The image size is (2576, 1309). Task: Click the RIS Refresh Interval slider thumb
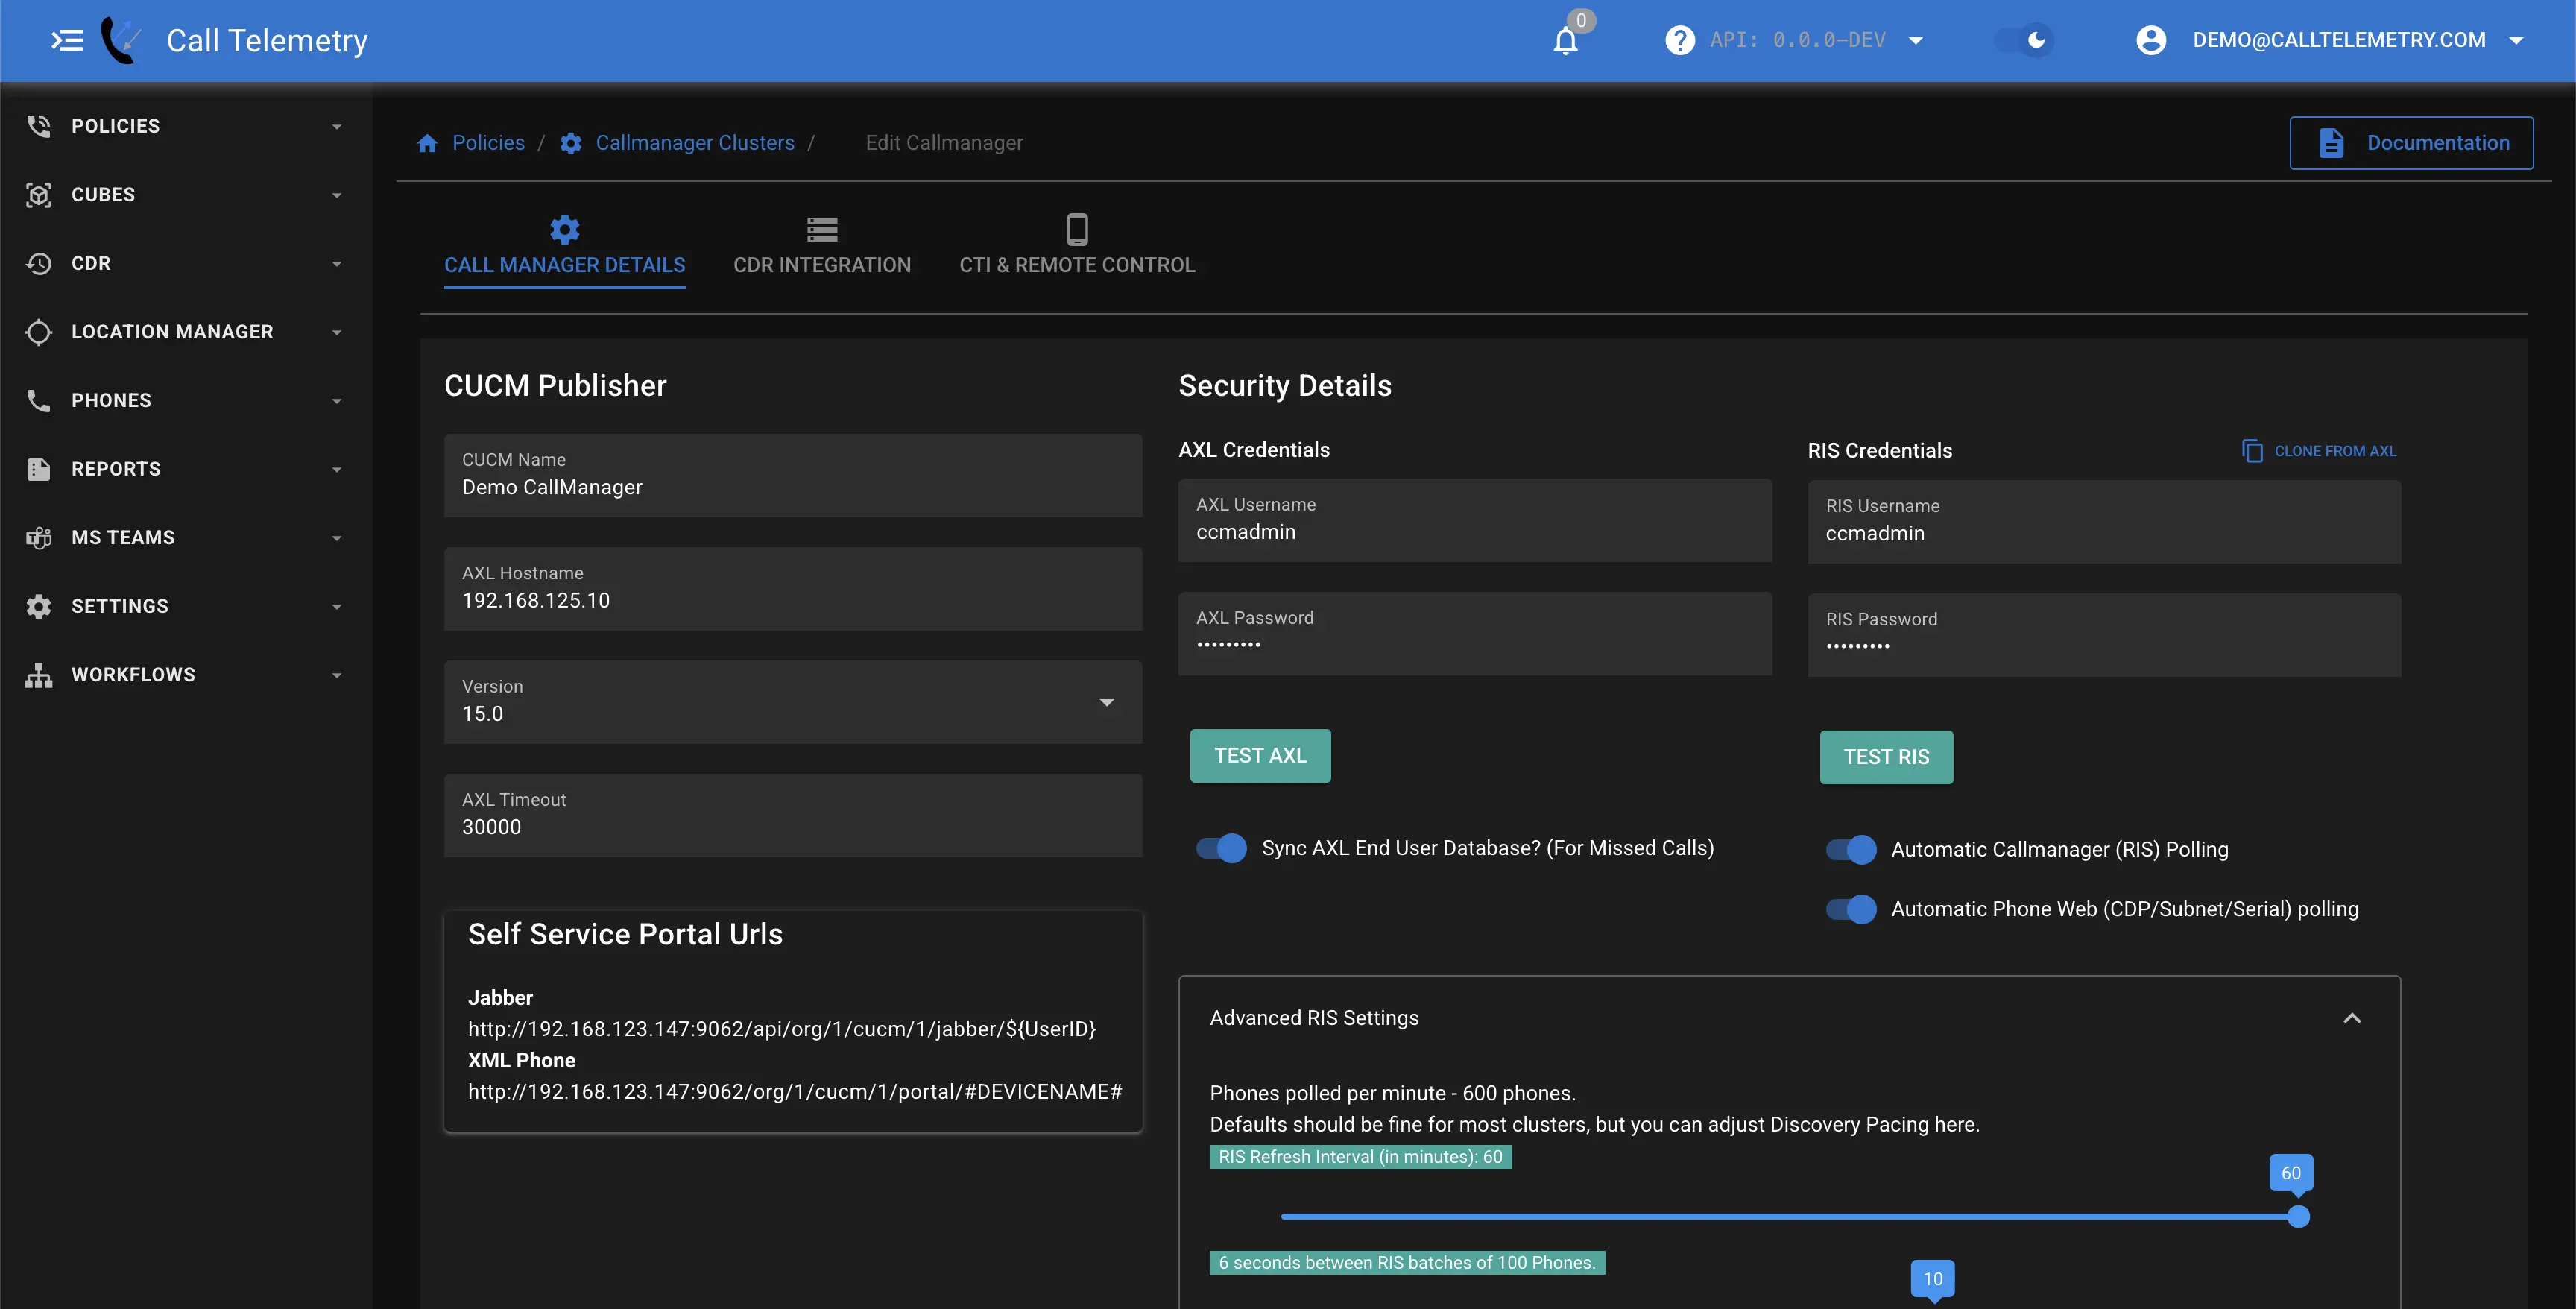(x=2298, y=1217)
